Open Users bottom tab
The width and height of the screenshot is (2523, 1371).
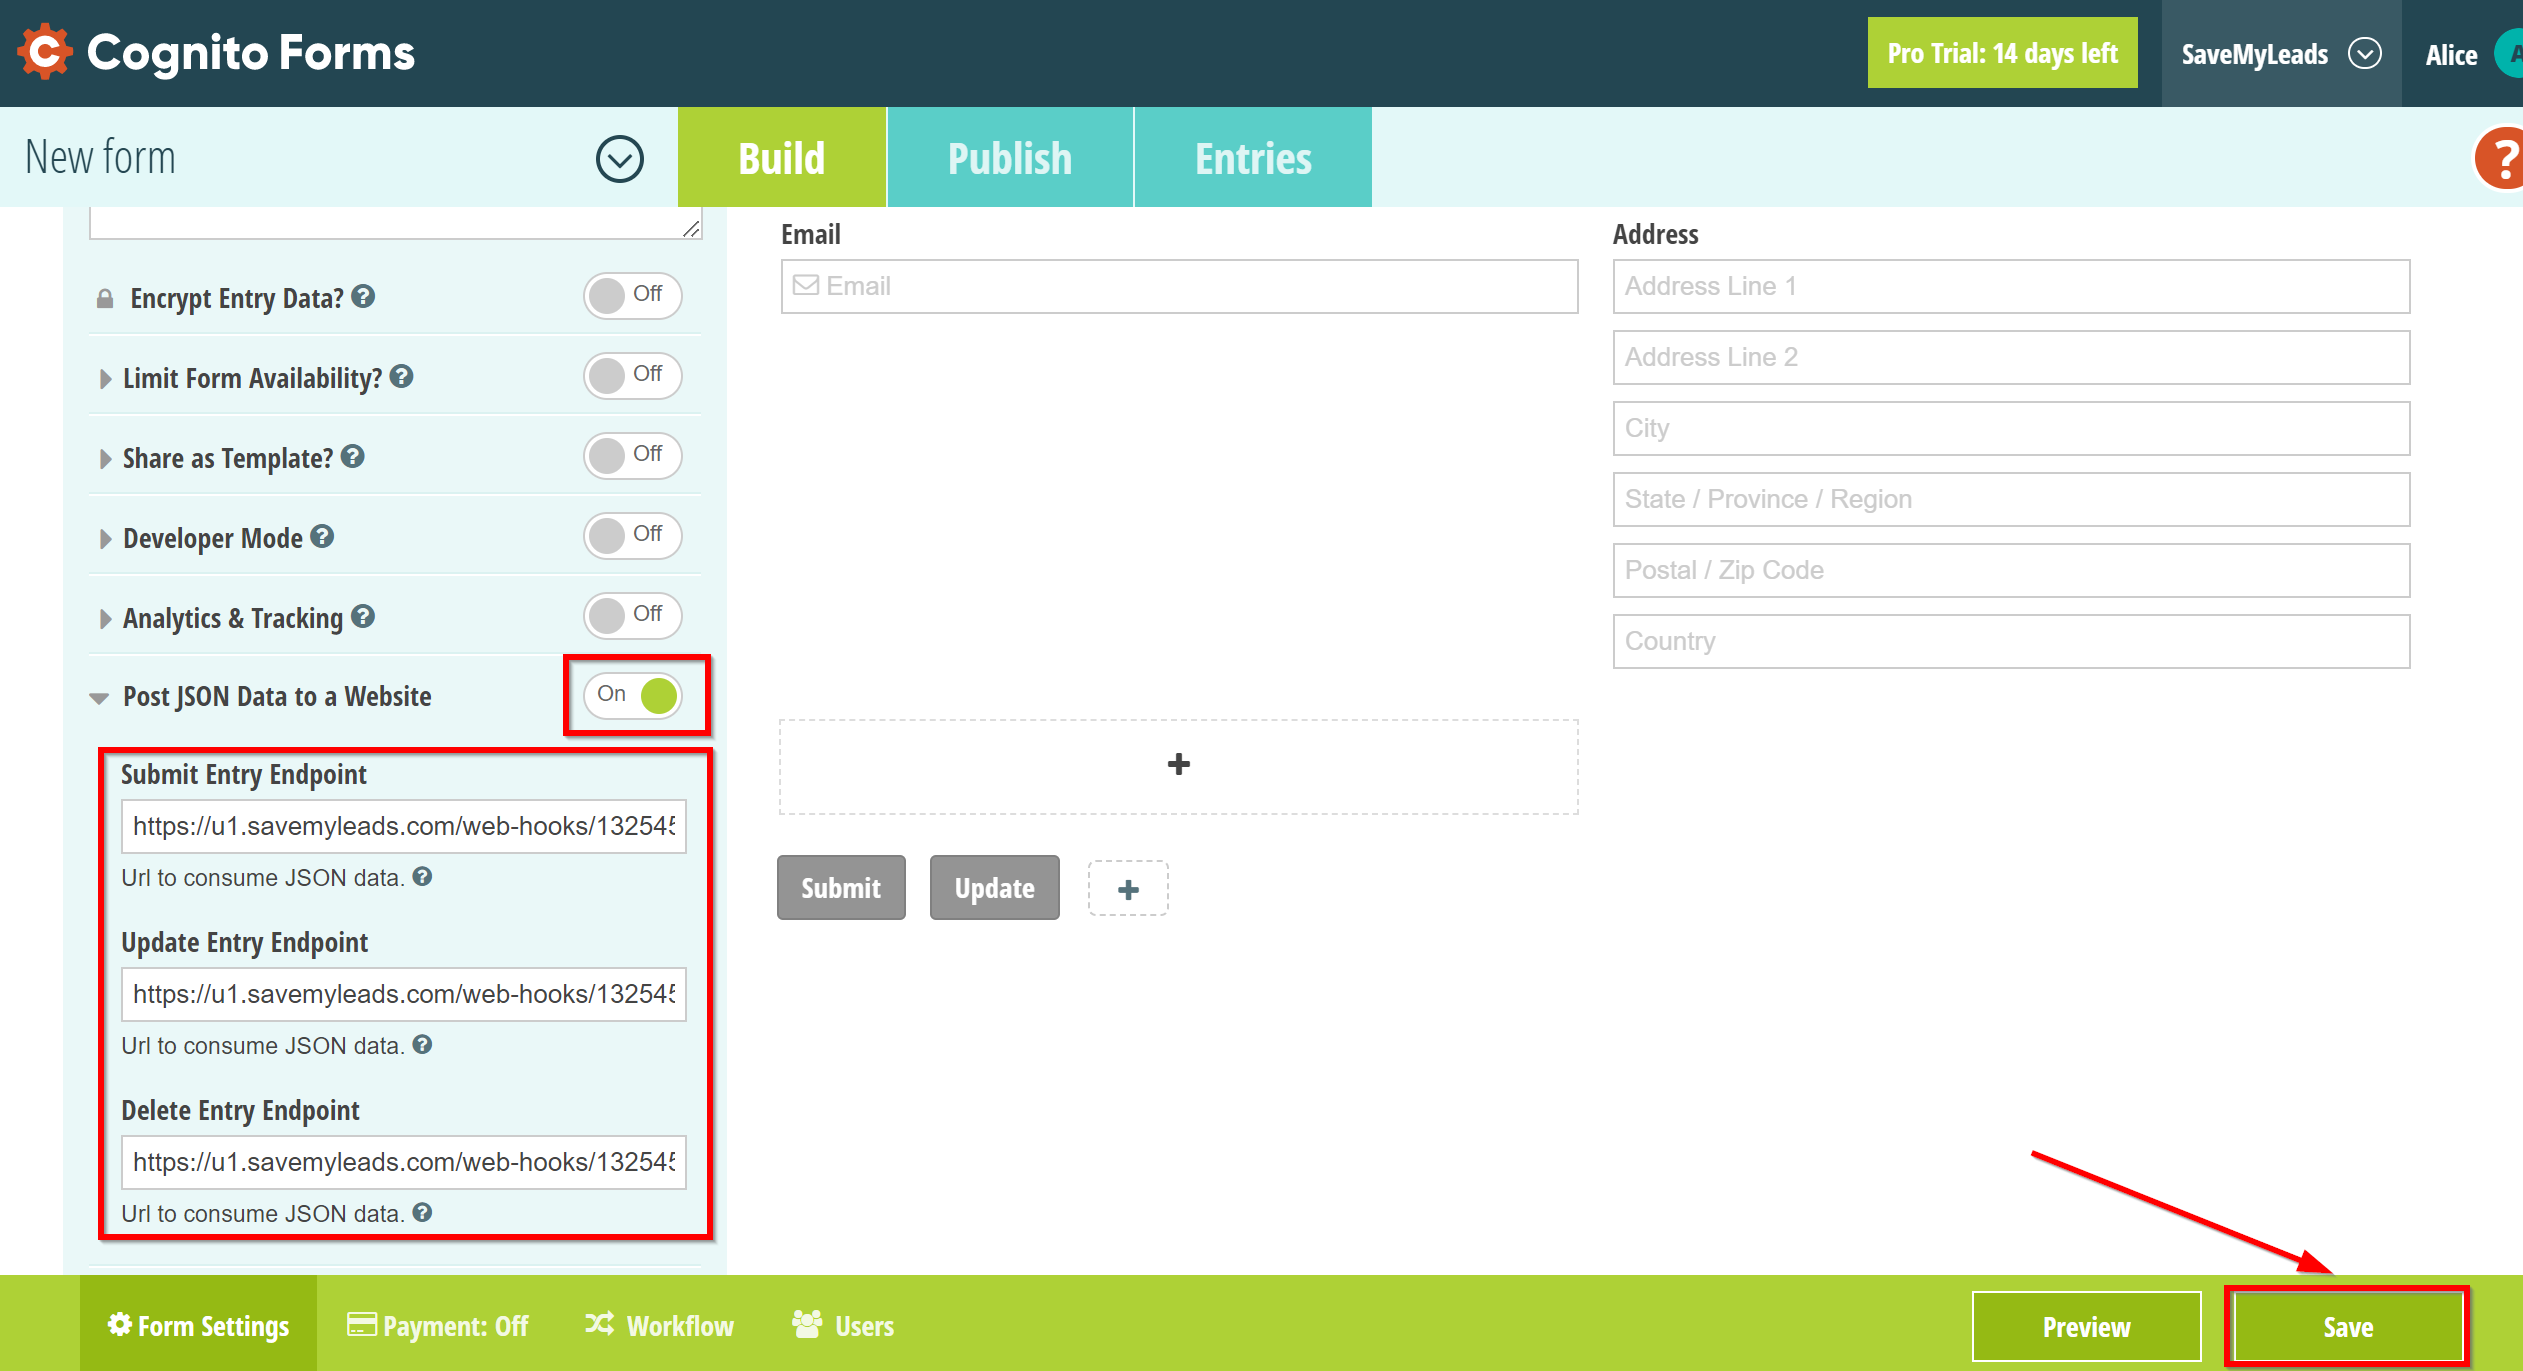[x=843, y=1325]
